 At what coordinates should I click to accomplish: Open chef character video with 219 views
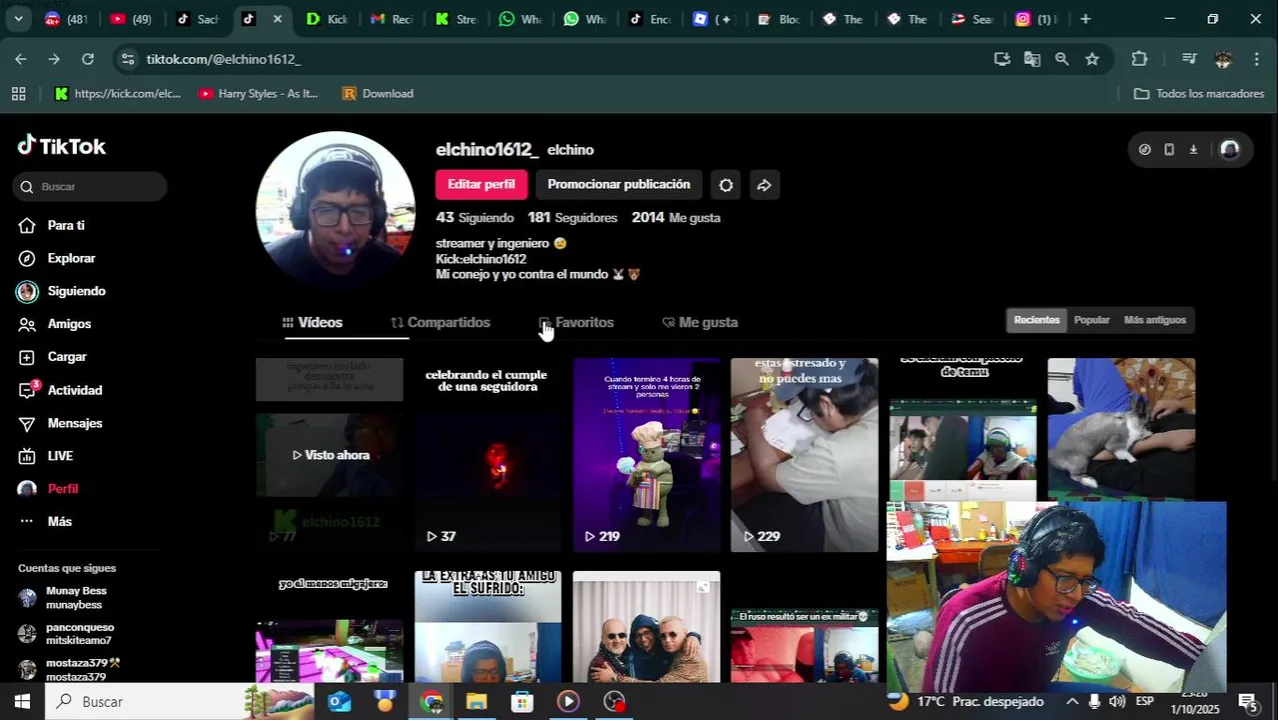[646, 455]
